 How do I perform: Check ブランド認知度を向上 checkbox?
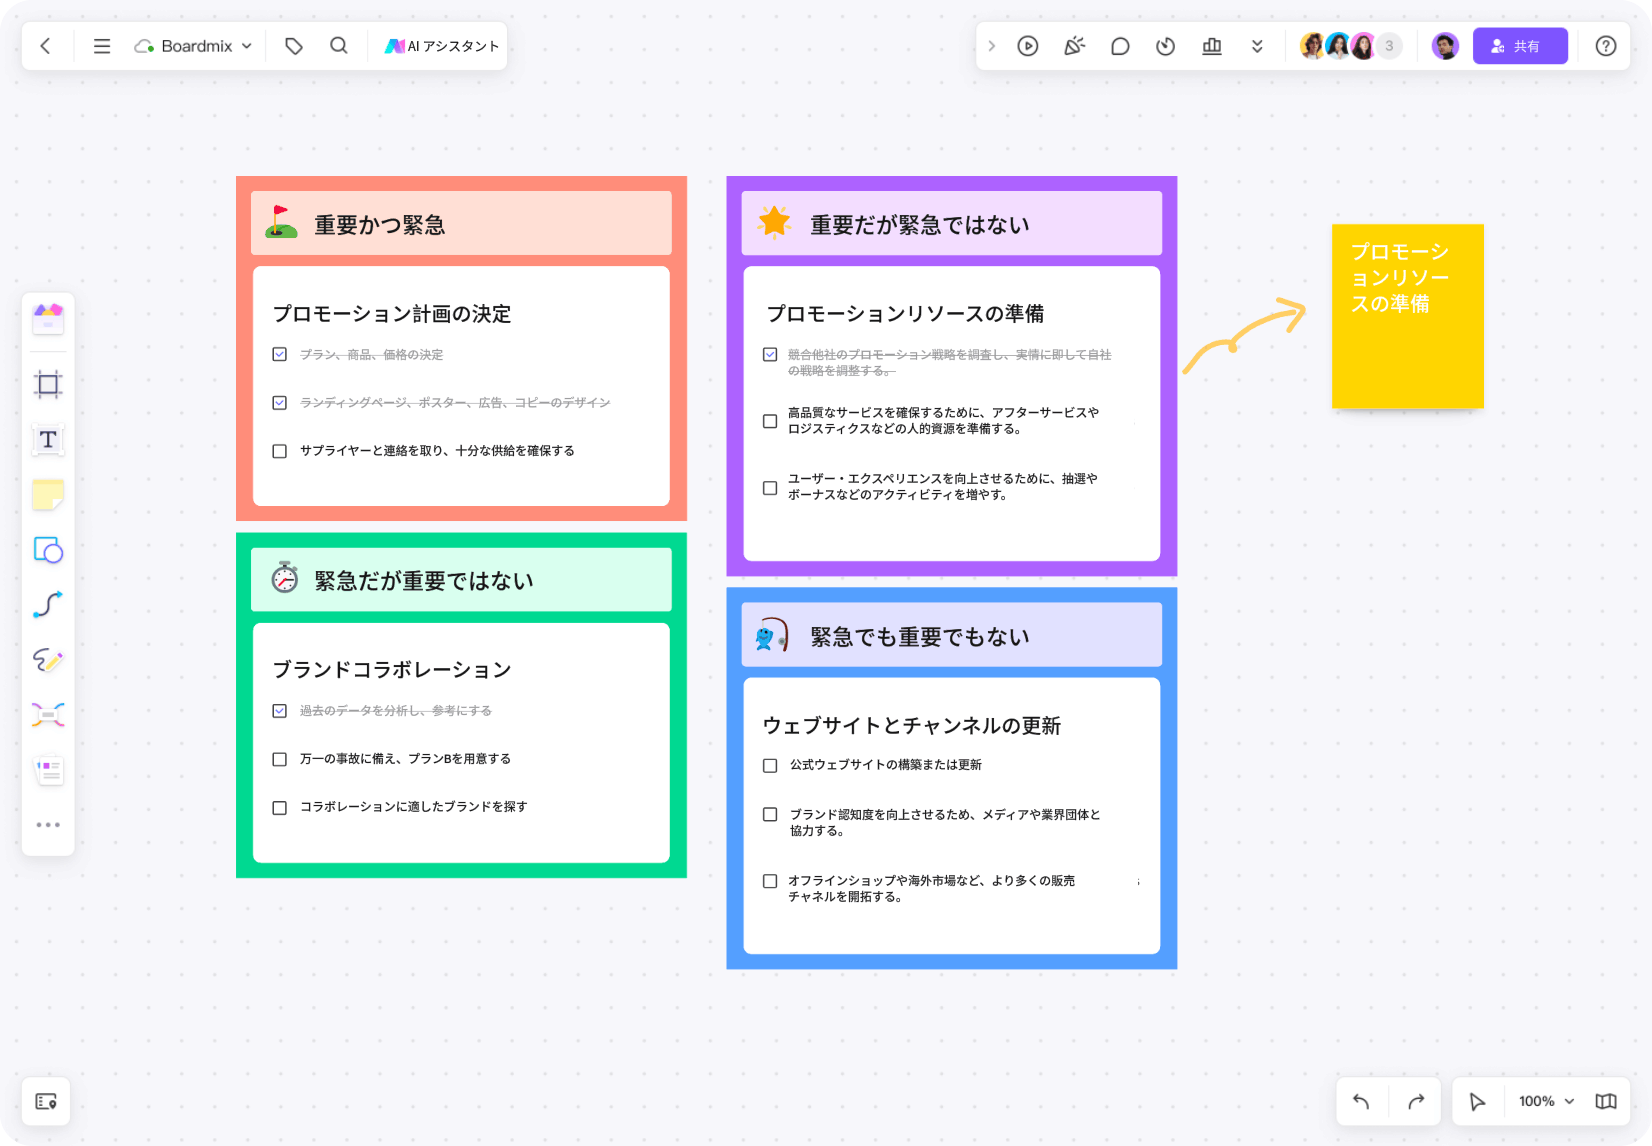pos(770,814)
